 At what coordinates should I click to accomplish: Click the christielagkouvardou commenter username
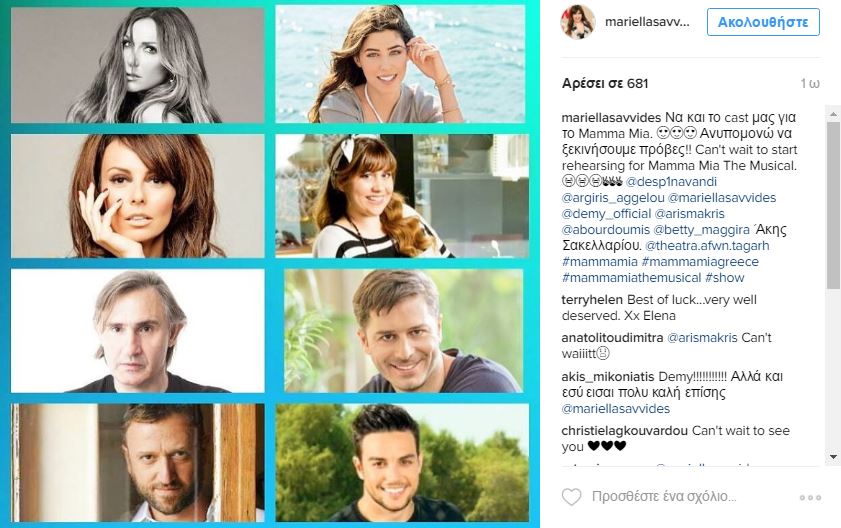click(625, 430)
